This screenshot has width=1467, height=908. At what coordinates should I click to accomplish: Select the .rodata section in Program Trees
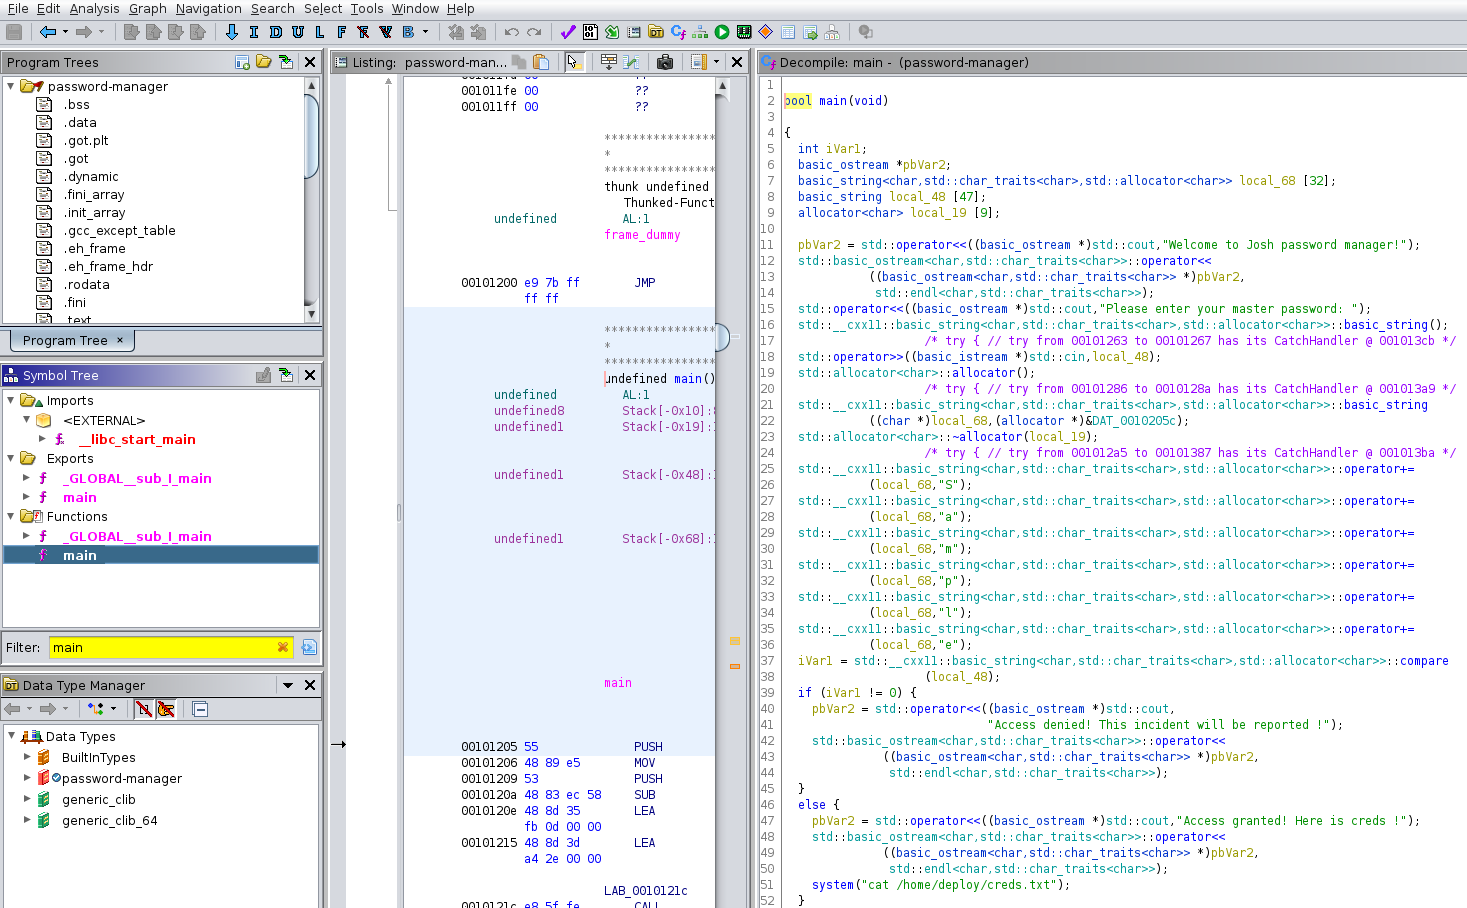[x=87, y=284]
